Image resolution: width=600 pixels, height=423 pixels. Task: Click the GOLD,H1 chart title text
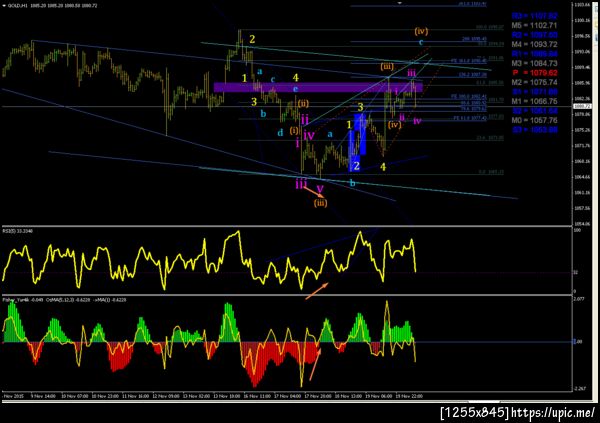click(x=17, y=6)
